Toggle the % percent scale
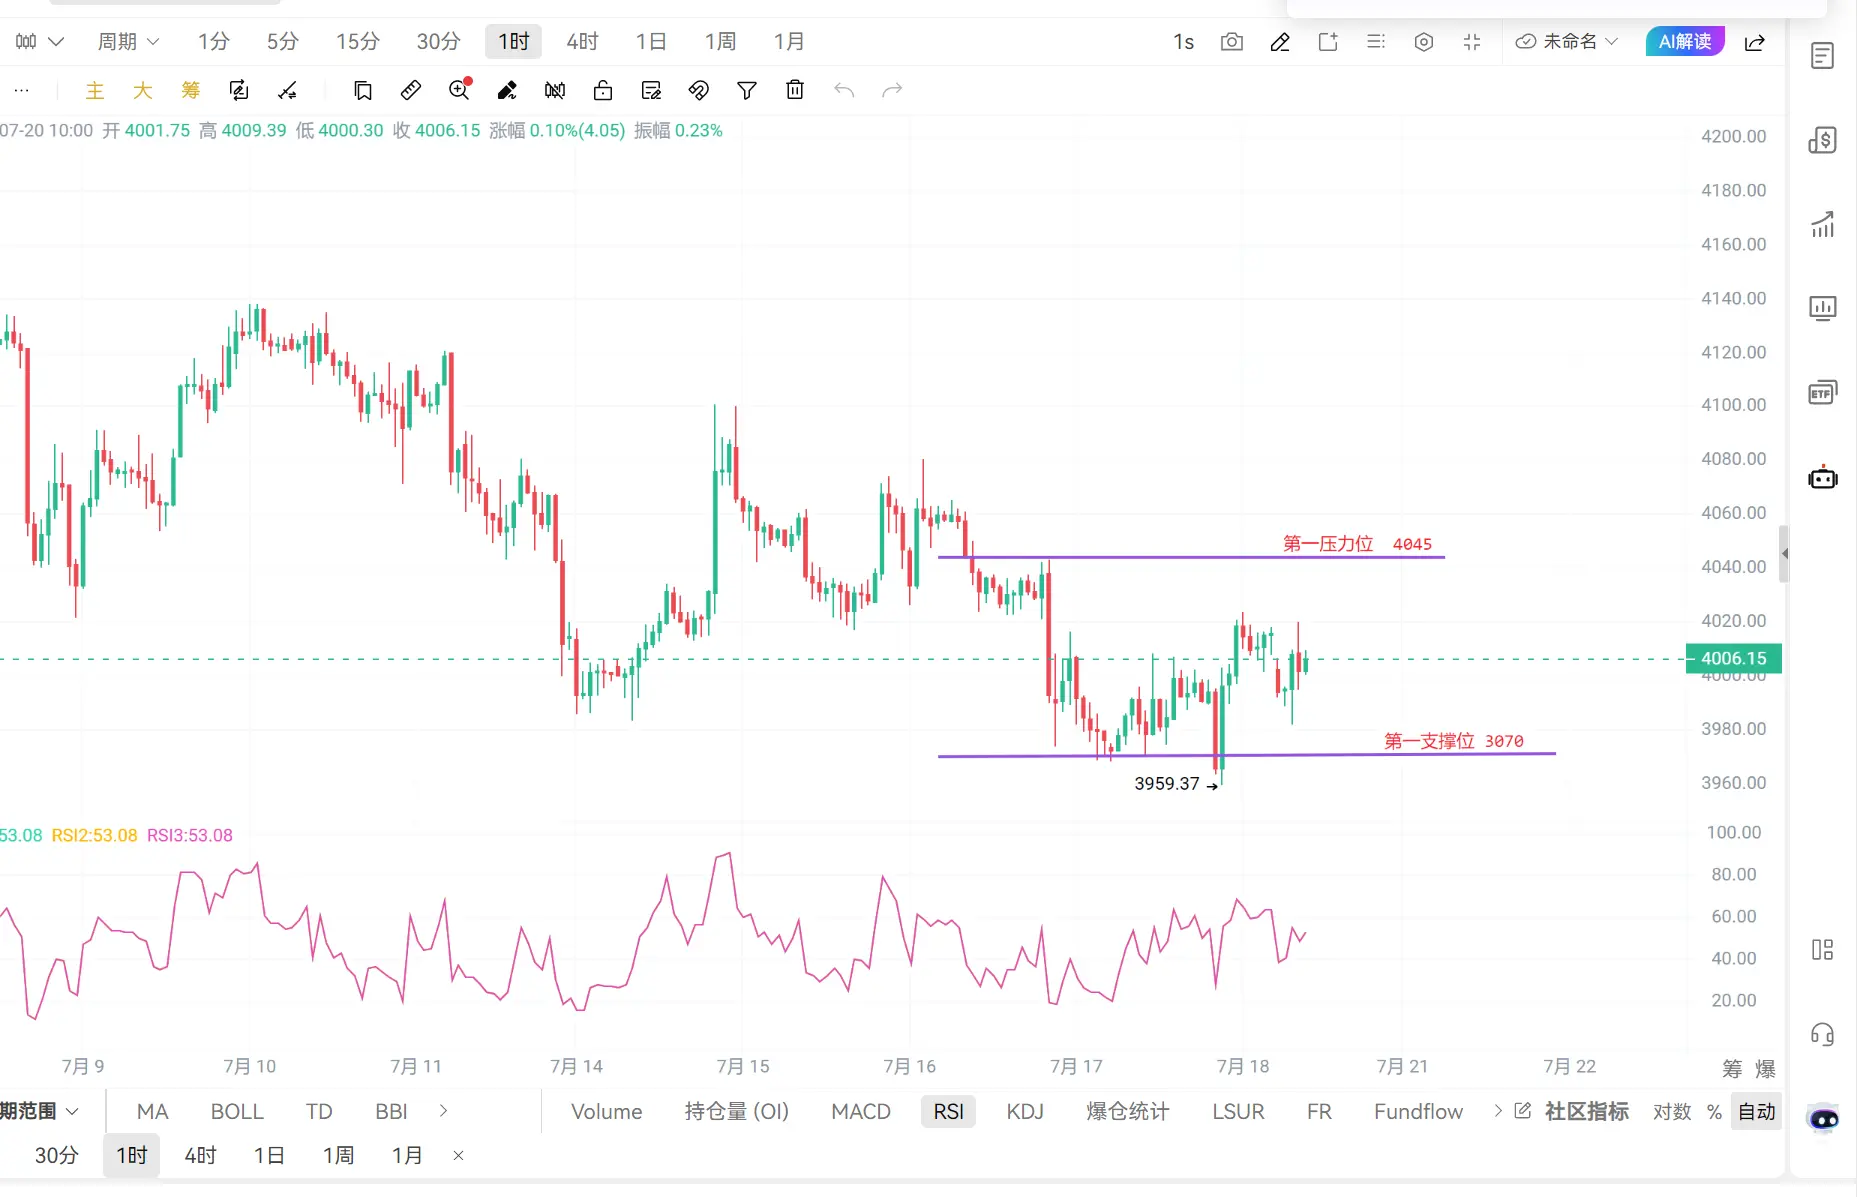The height and width of the screenshot is (1197, 1857). [x=1714, y=1111]
